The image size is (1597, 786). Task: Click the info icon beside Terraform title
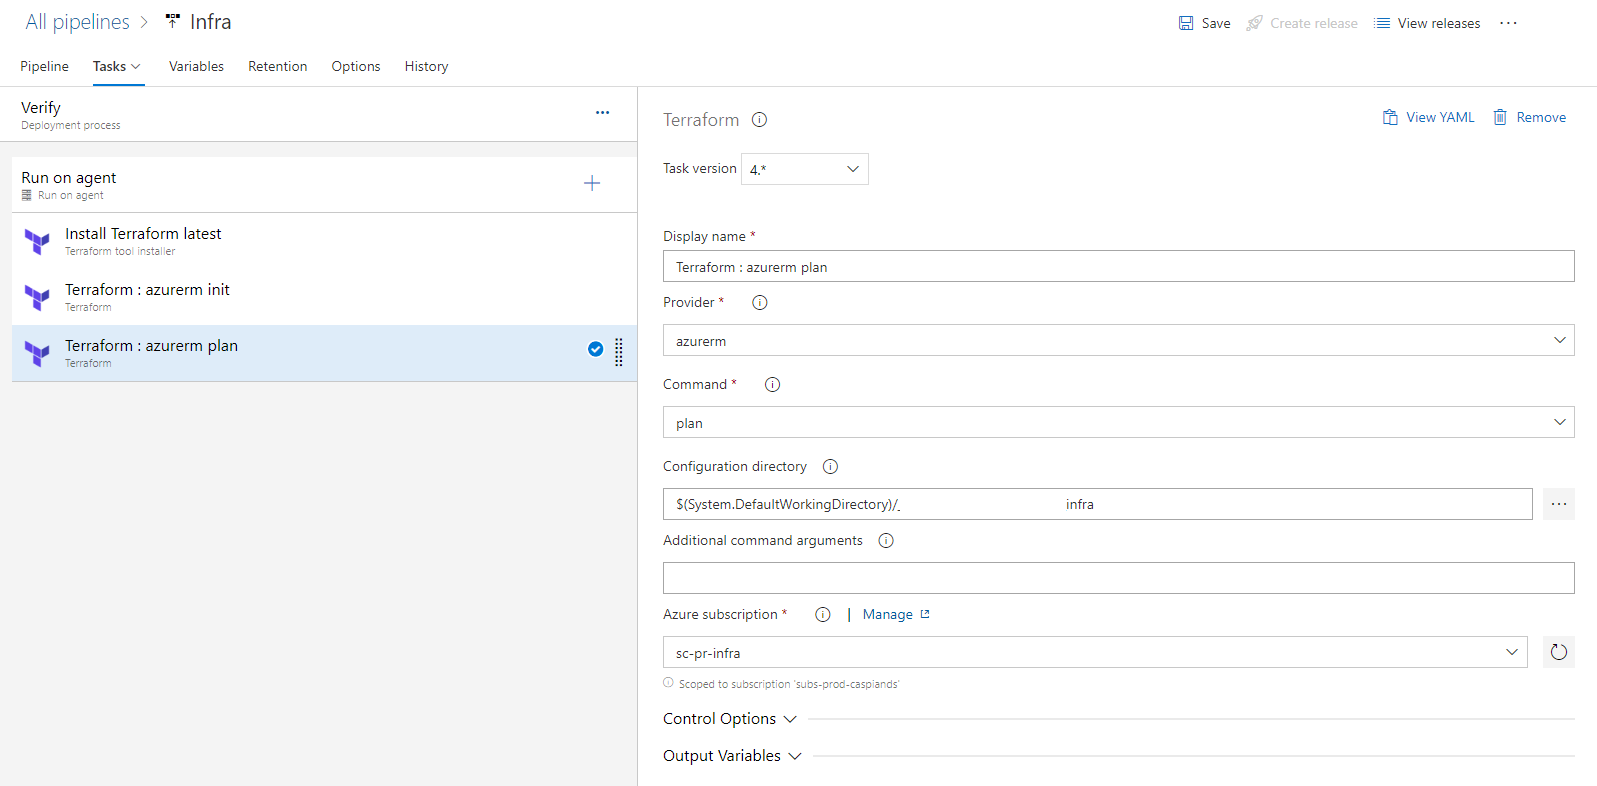759,120
